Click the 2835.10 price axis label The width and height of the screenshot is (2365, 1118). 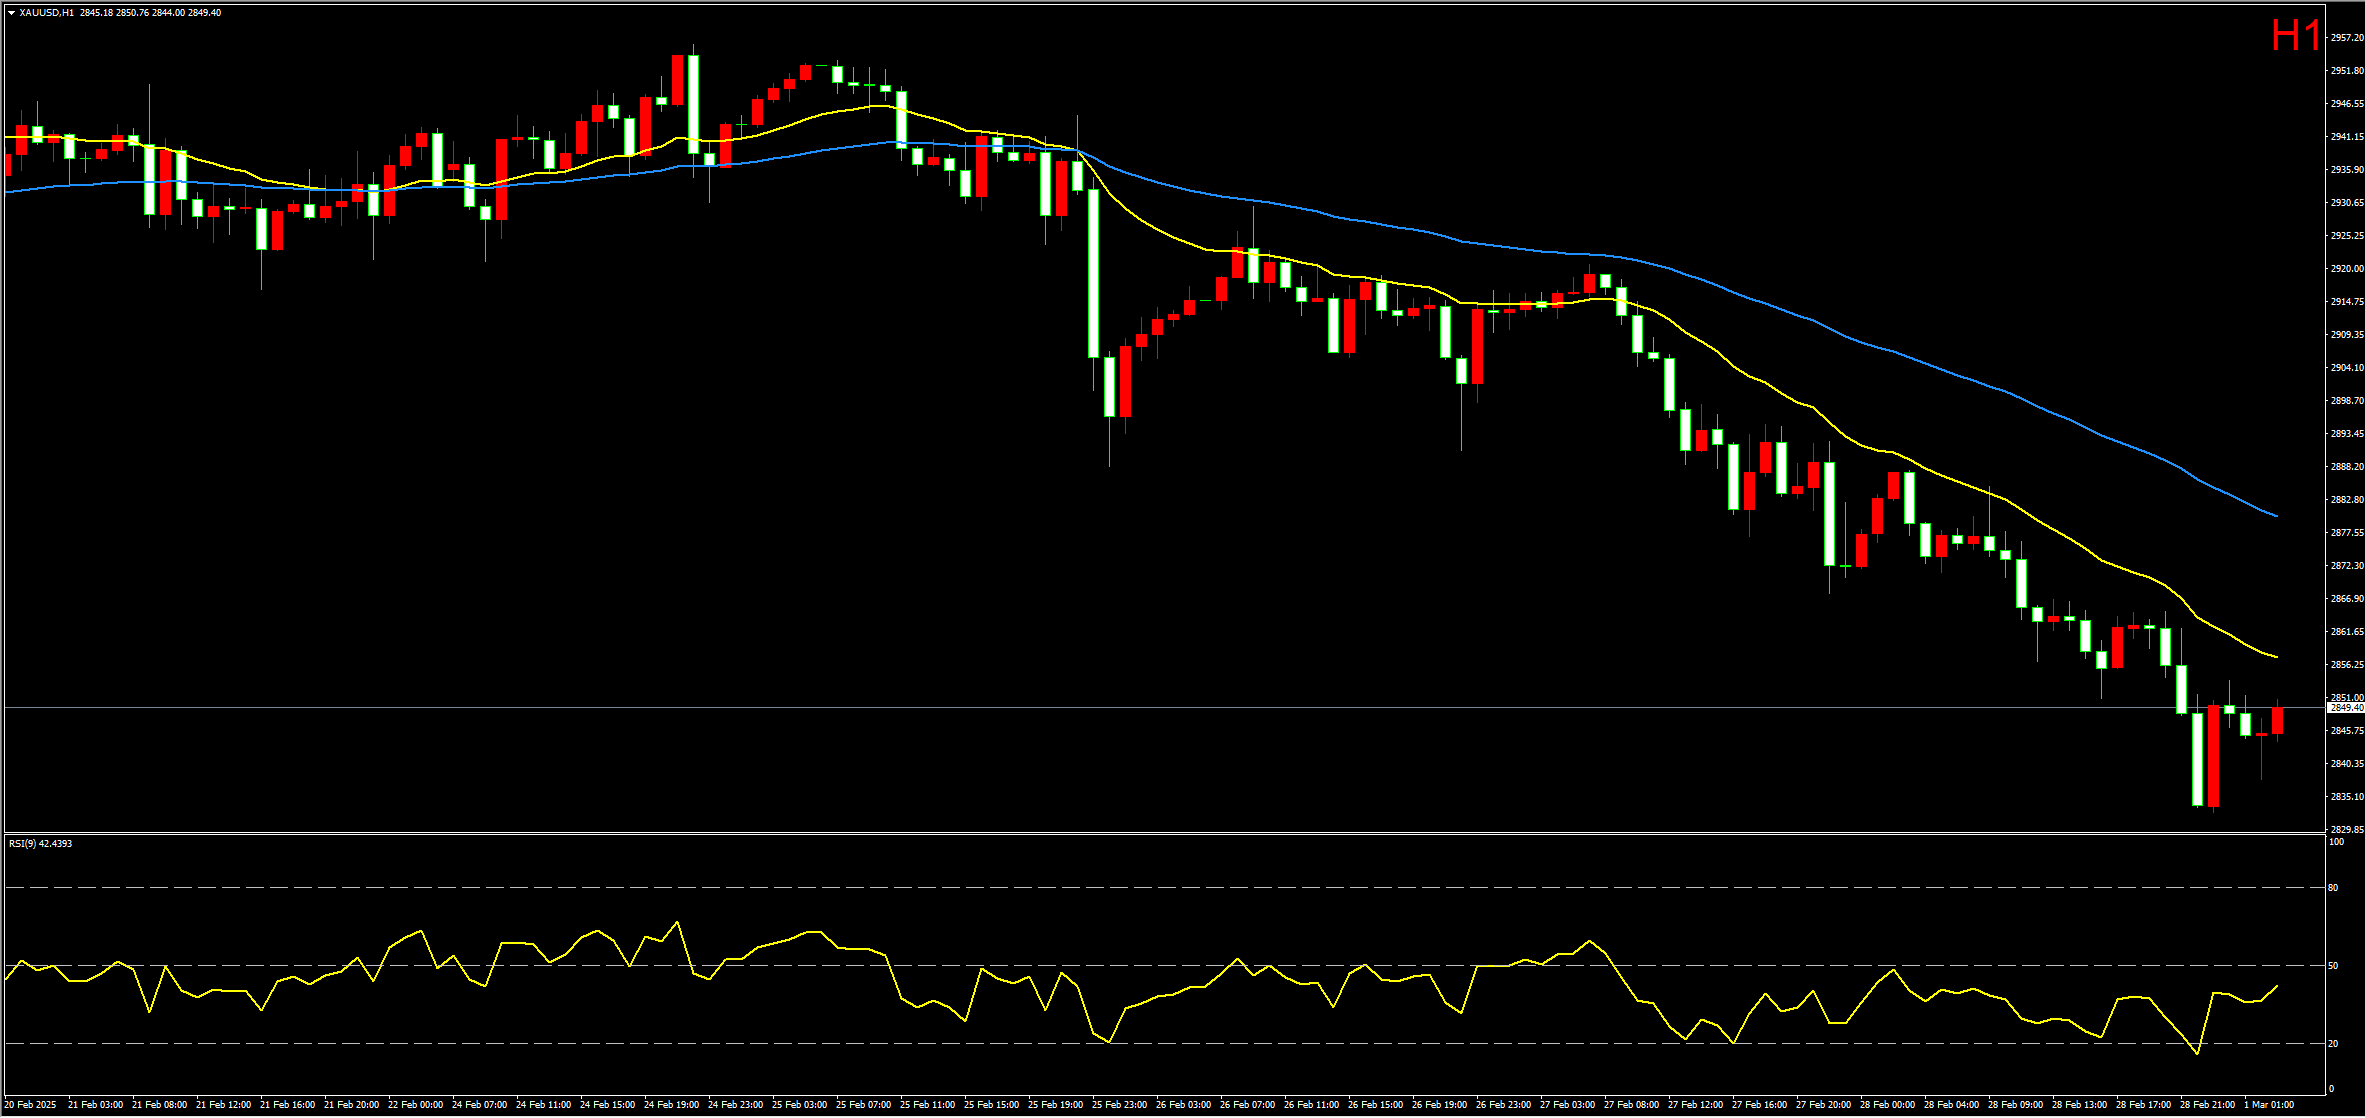click(2347, 797)
